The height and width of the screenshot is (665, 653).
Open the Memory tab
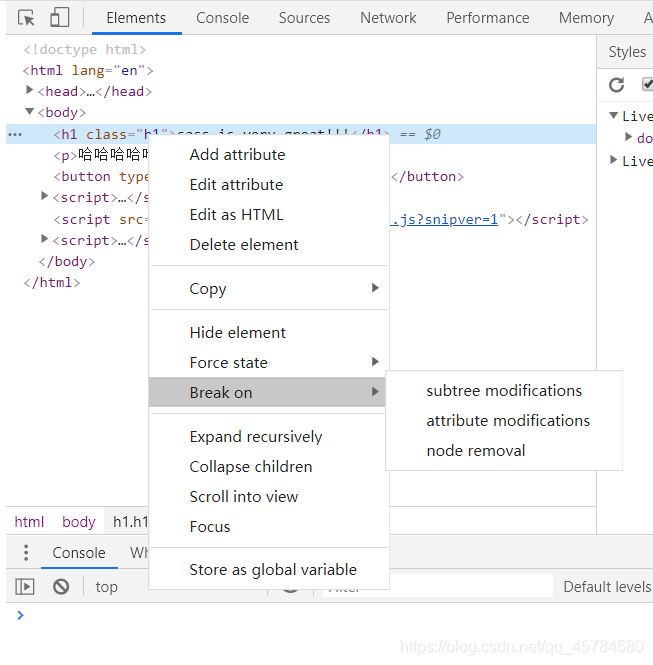pyautogui.click(x=586, y=18)
